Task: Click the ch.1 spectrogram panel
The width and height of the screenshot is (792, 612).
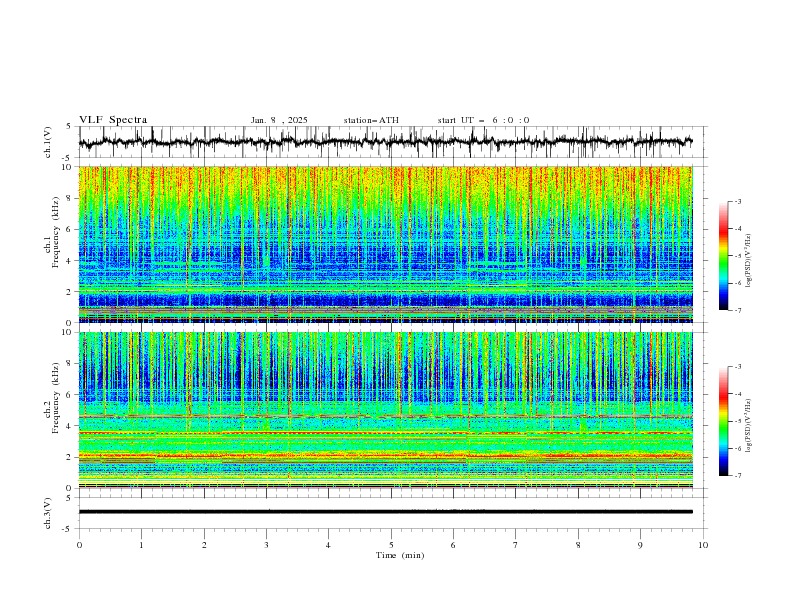Action: (385, 244)
